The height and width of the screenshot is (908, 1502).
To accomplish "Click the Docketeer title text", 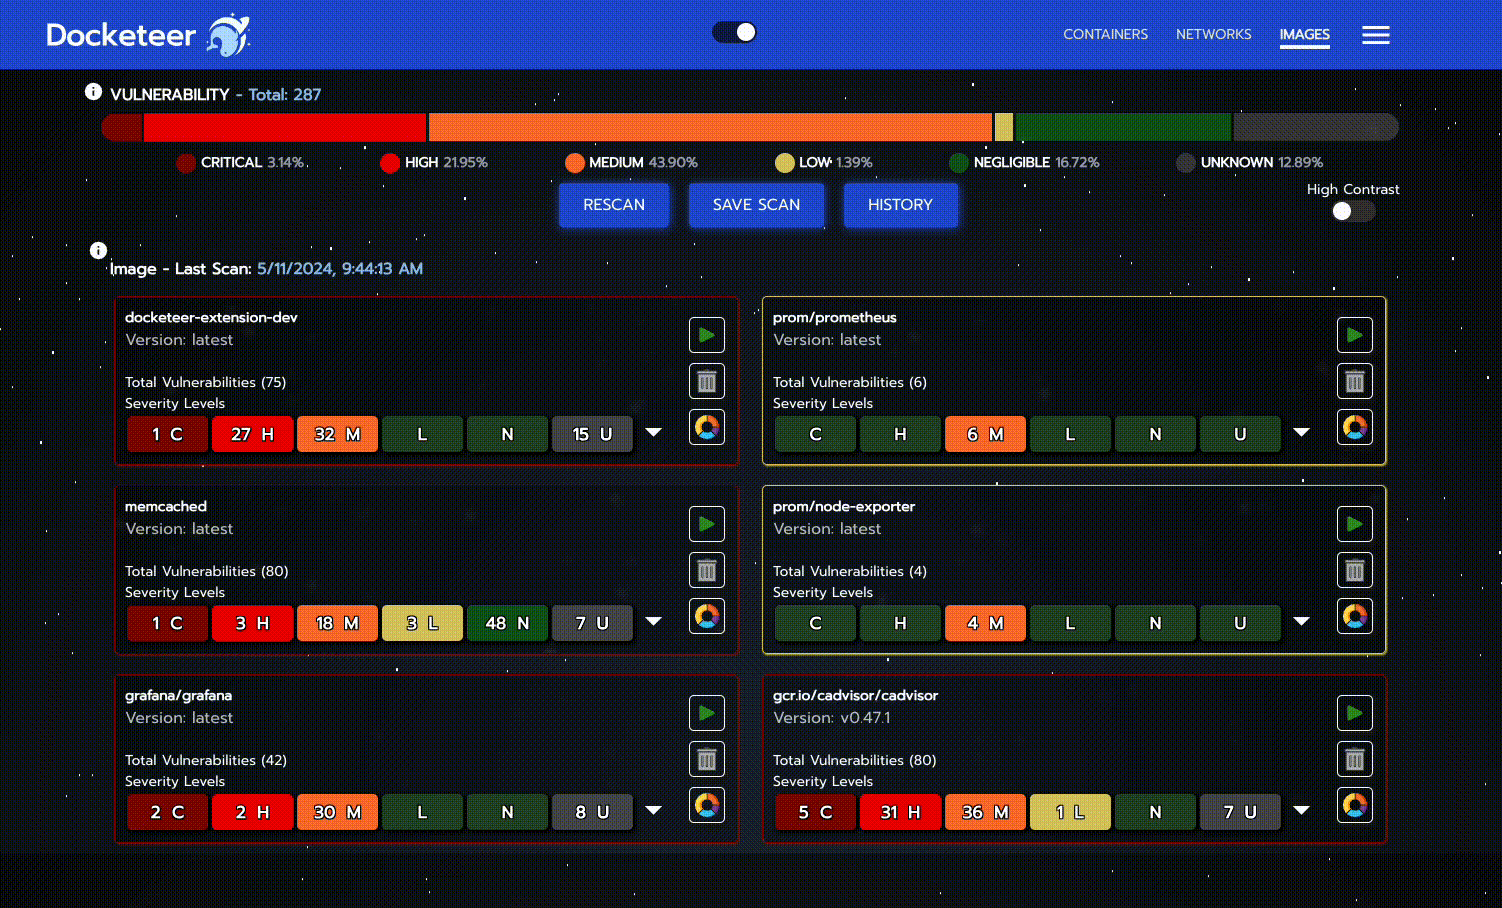I will (x=121, y=35).
